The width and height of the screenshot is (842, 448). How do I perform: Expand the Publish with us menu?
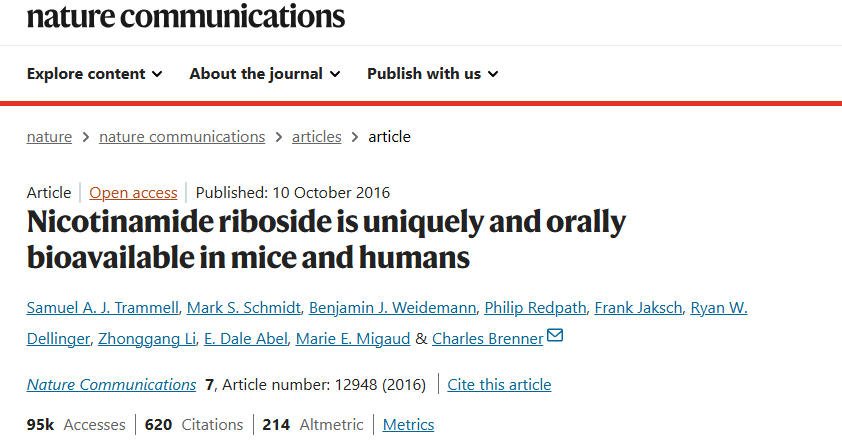pyautogui.click(x=433, y=74)
